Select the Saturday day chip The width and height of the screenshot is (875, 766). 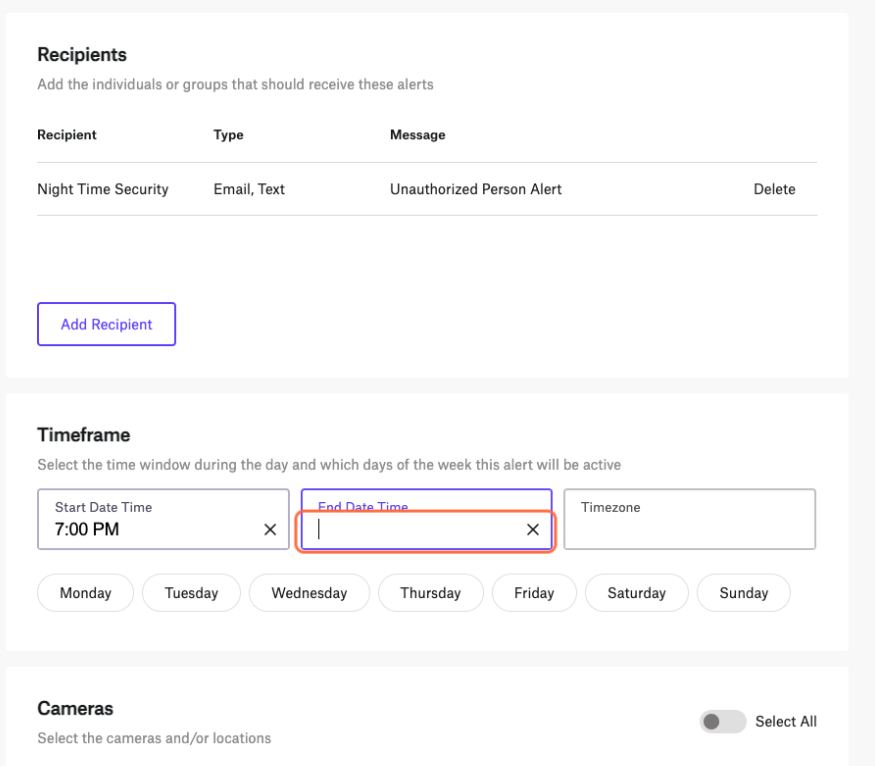(637, 592)
